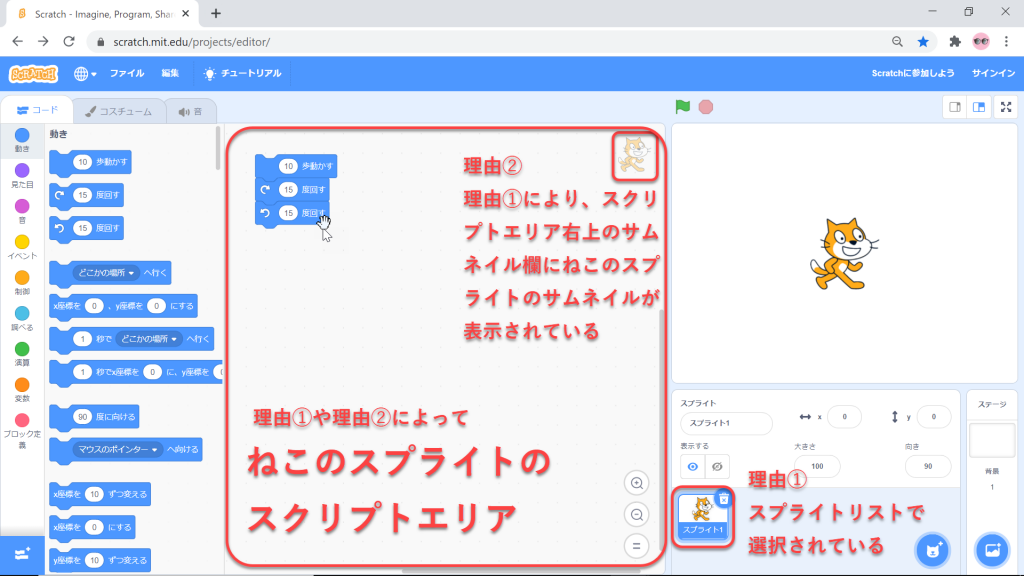1024x576 pixels.
Task: Open the browser zoom magnifier icon
Action: pyautogui.click(x=897, y=42)
